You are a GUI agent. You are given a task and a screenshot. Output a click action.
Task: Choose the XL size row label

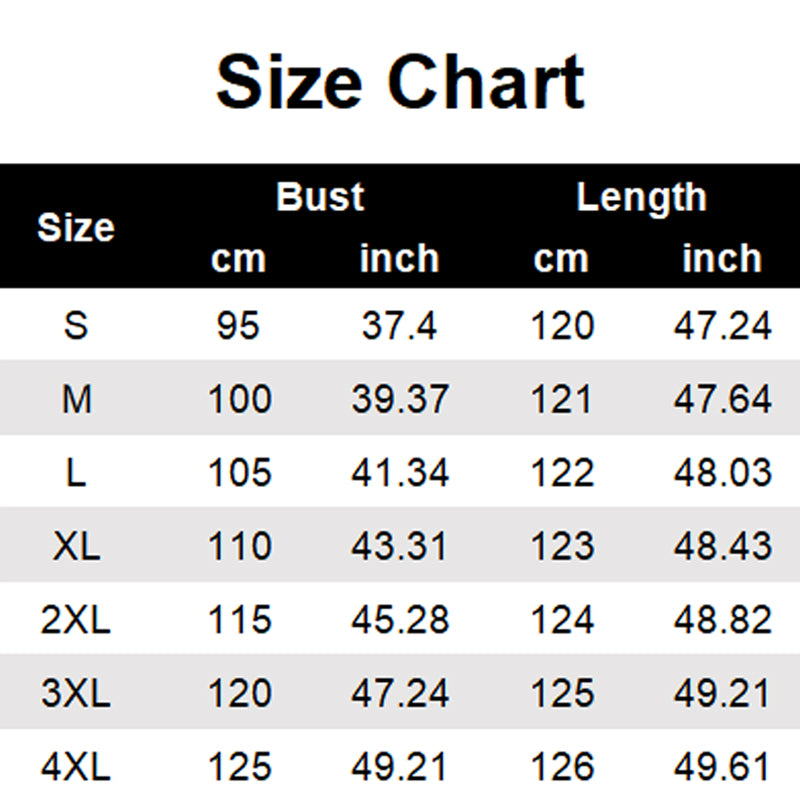(76, 547)
